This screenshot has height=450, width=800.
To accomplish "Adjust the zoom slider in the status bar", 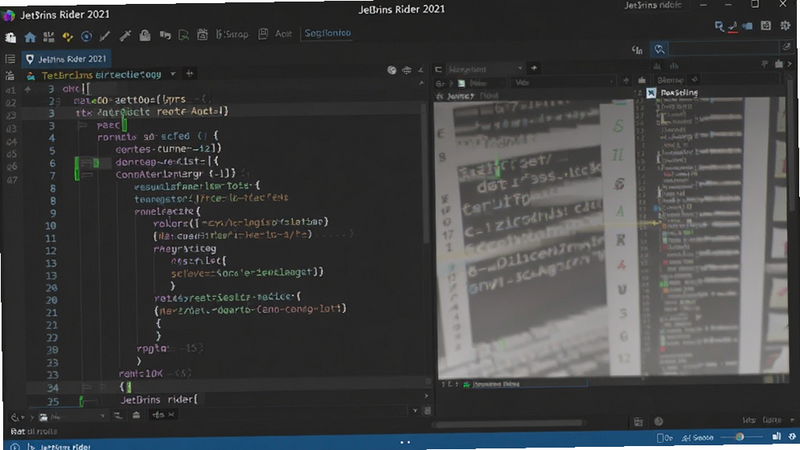I will (739, 437).
